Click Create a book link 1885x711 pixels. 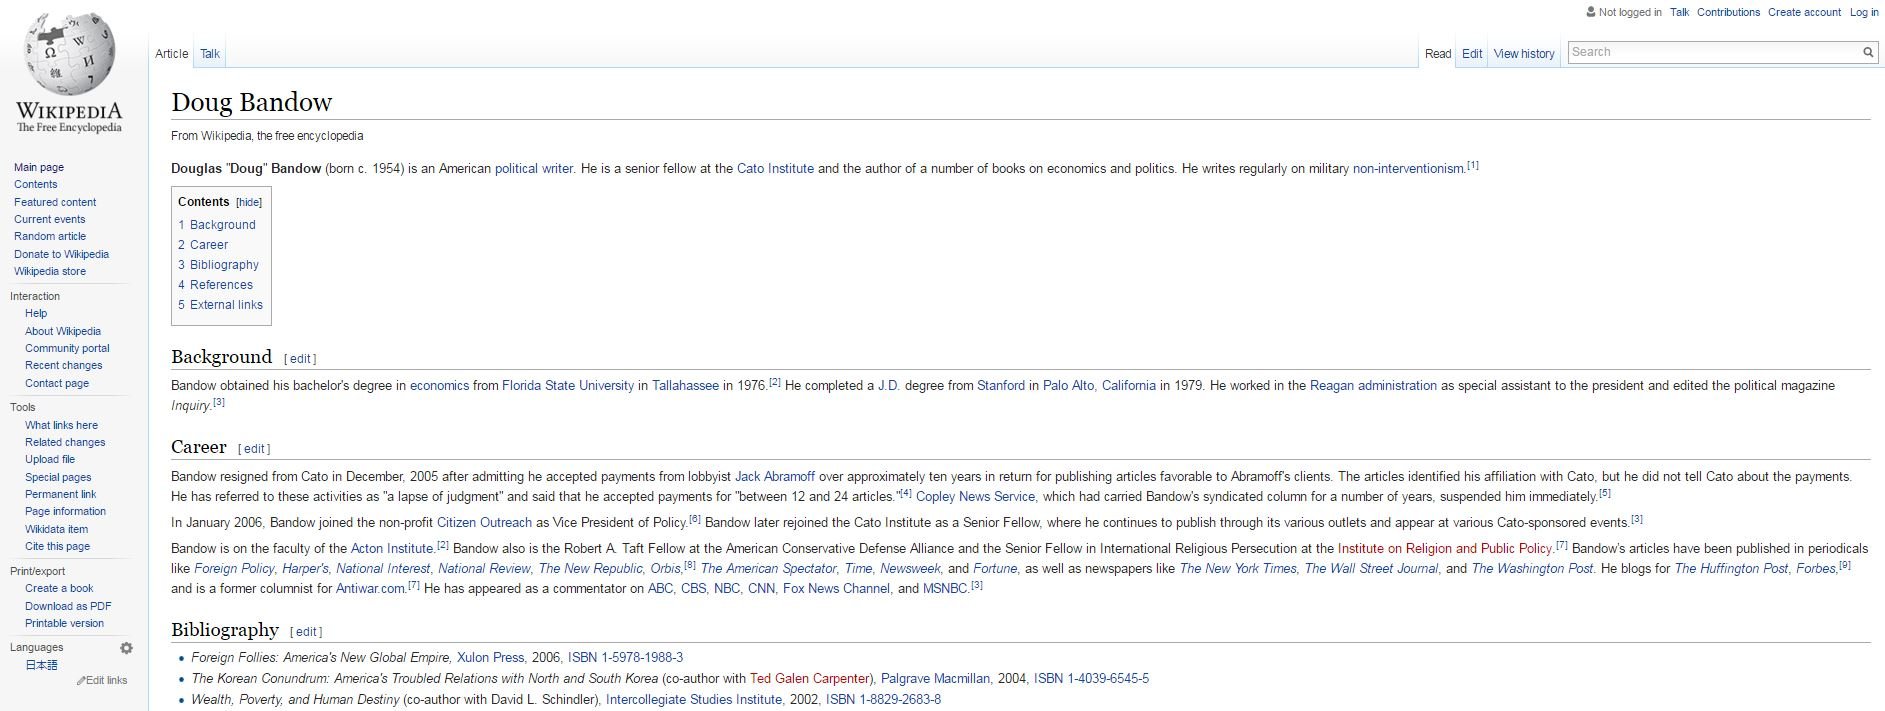click(59, 588)
